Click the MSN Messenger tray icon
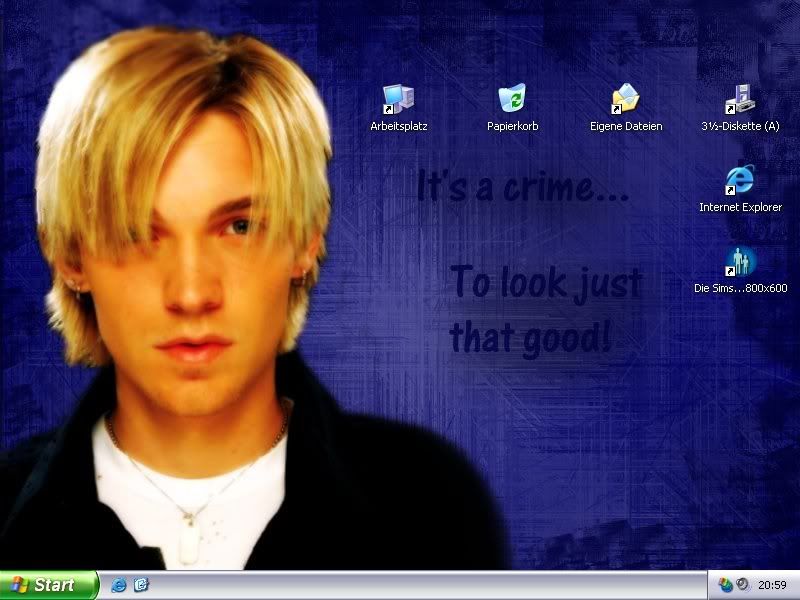This screenshot has height=600, width=800. coord(724,585)
